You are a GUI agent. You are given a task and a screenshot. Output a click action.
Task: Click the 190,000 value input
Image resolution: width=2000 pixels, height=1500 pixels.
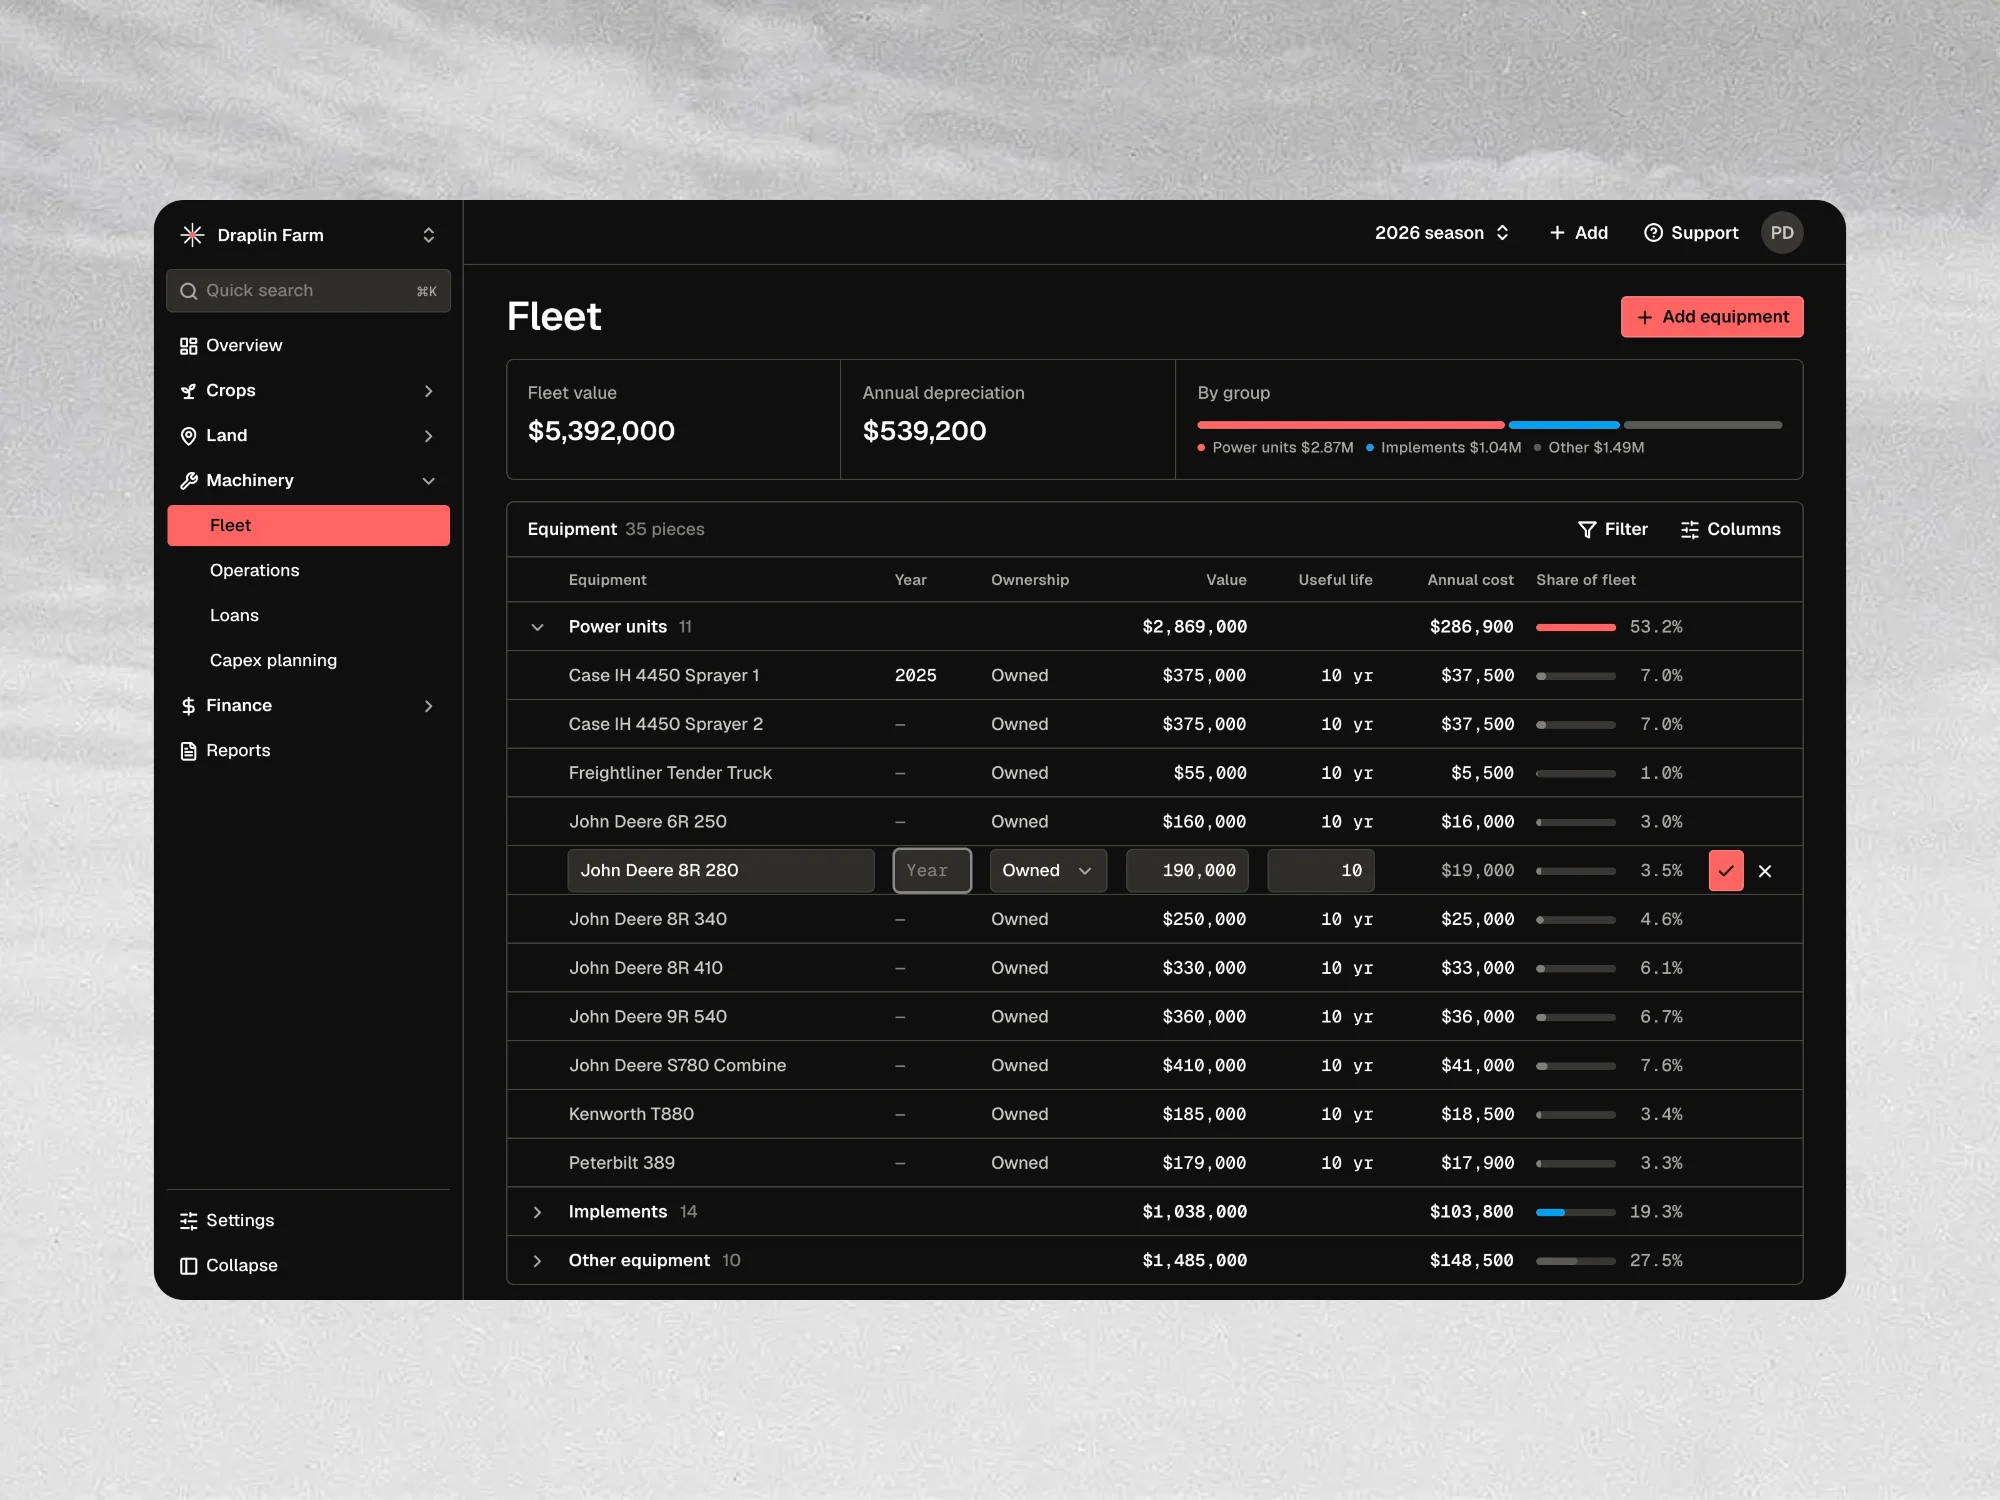(x=1188, y=871)
